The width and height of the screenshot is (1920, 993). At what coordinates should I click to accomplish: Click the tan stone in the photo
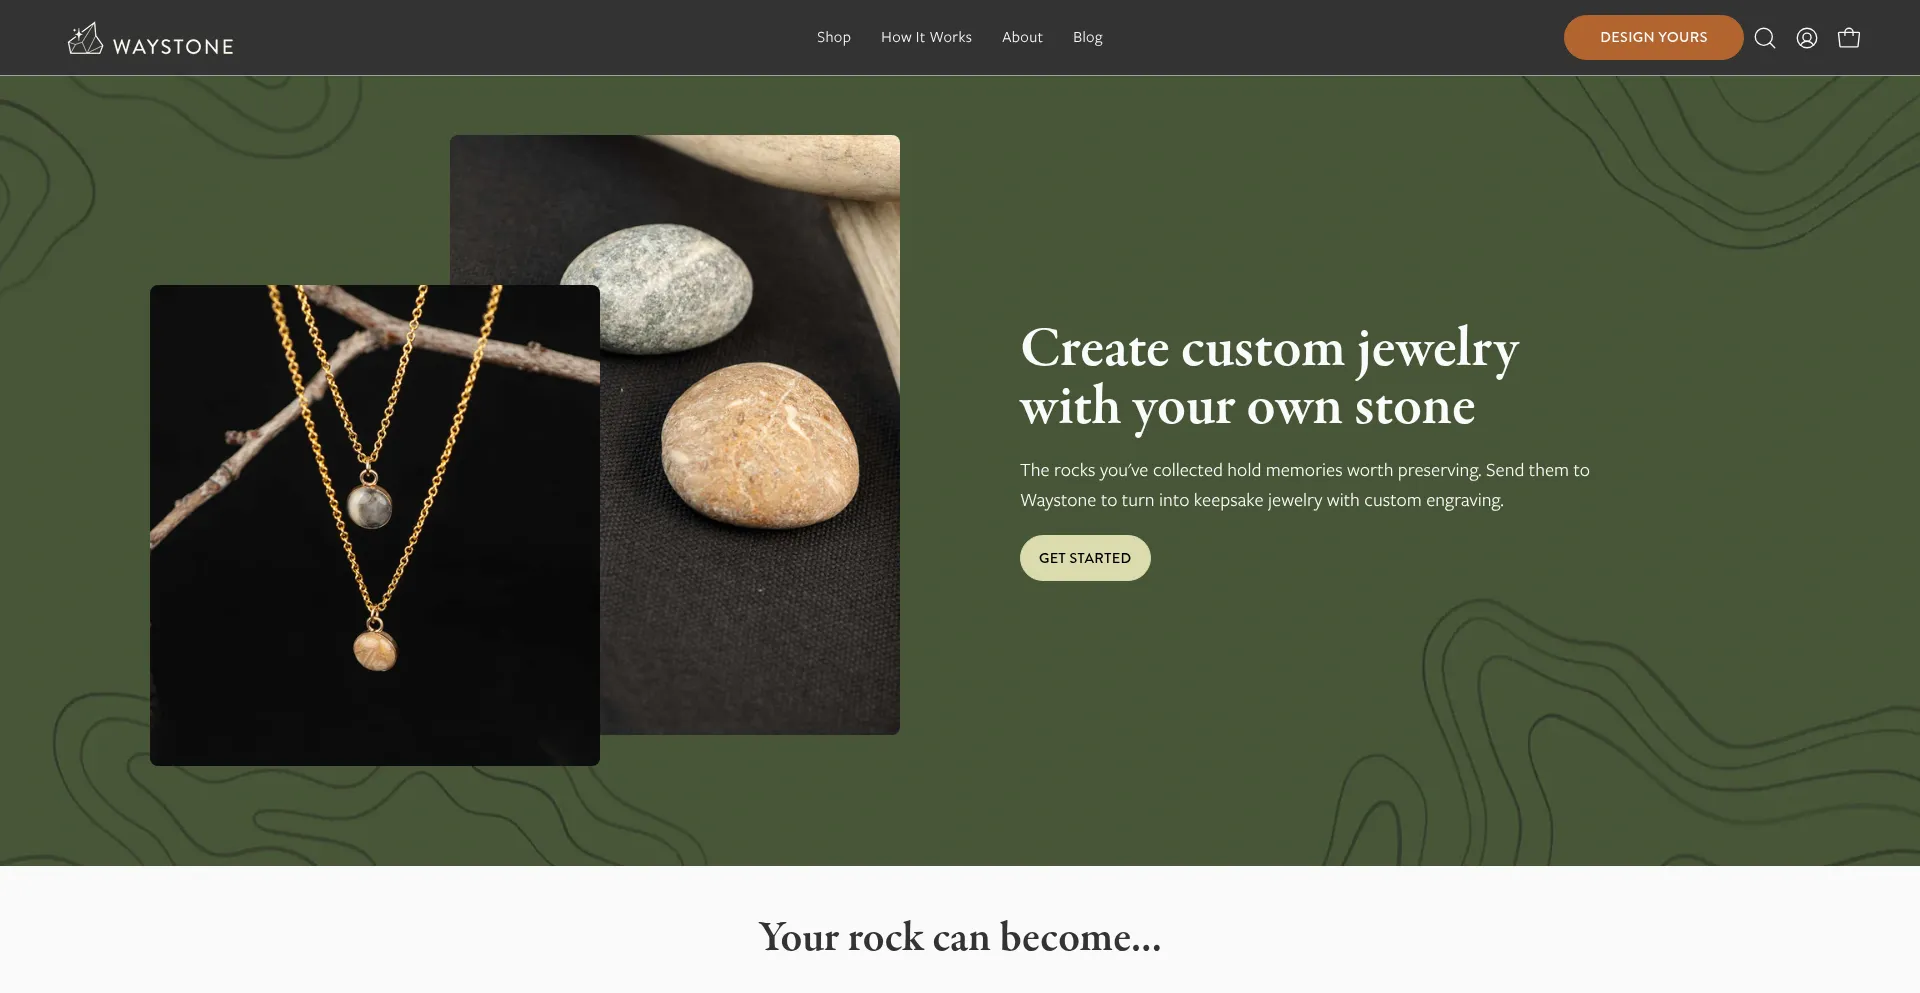[x=760, y=446]
